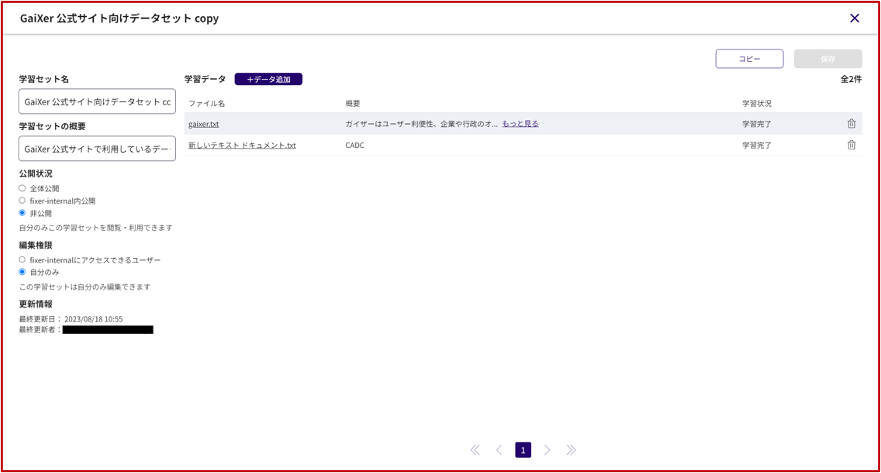This screenshot has width=881, height=473.
Task: Select the 全体公開 radio option
Action: [x=23, y=188]
